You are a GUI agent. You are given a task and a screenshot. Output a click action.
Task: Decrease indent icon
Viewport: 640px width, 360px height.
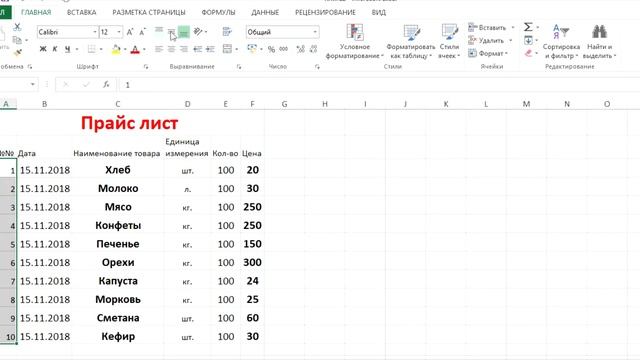point(198,49)
